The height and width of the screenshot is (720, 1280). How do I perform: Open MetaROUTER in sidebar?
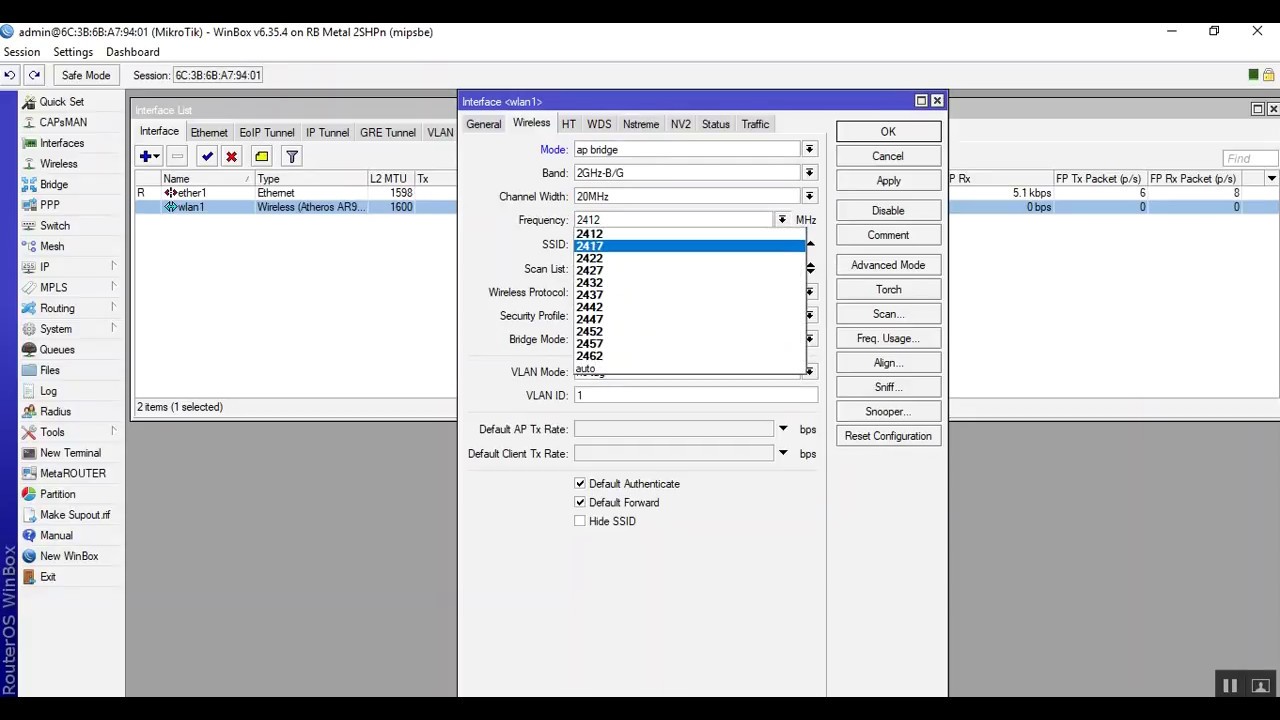tap(72, 473)
